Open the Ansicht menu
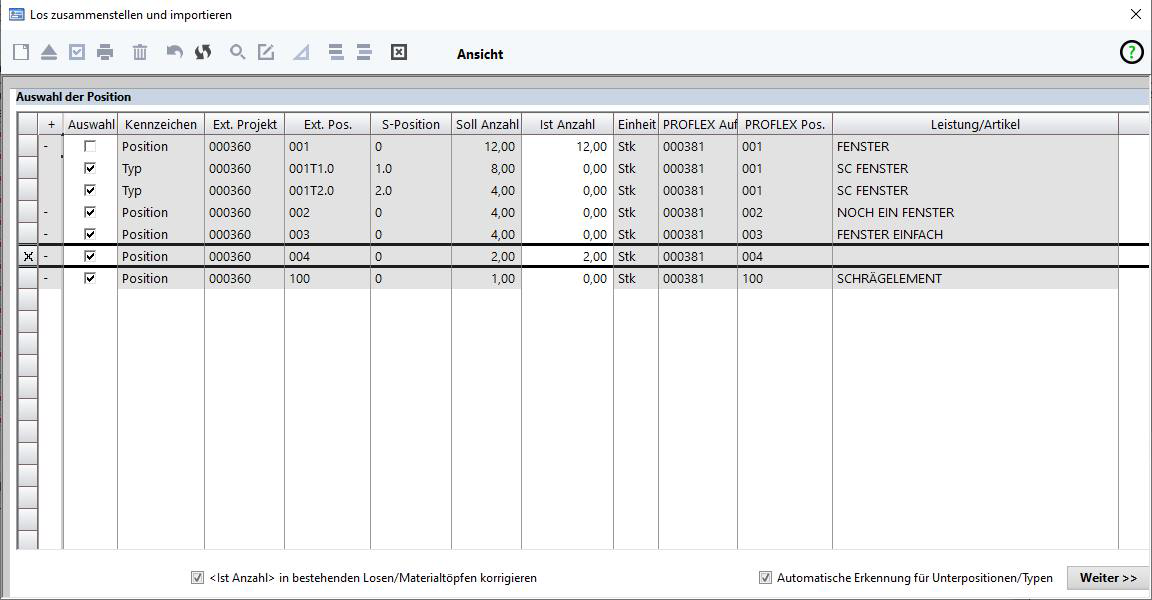 point(480,54)
